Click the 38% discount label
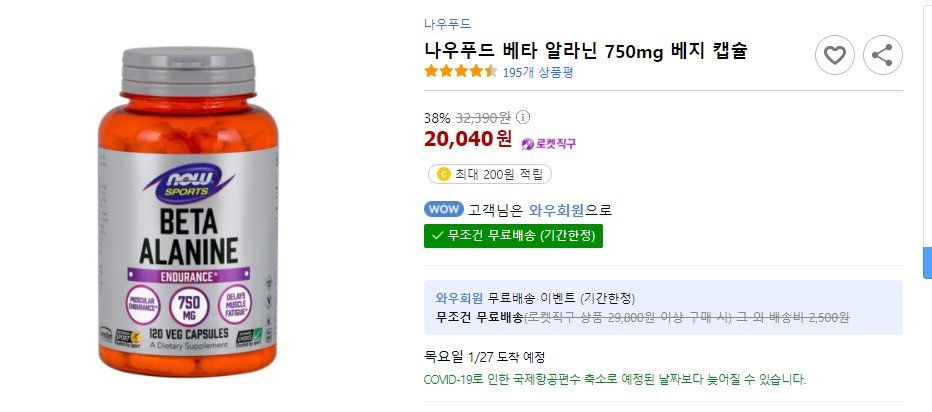Screen dimensions: 932x412 point(437,116)
